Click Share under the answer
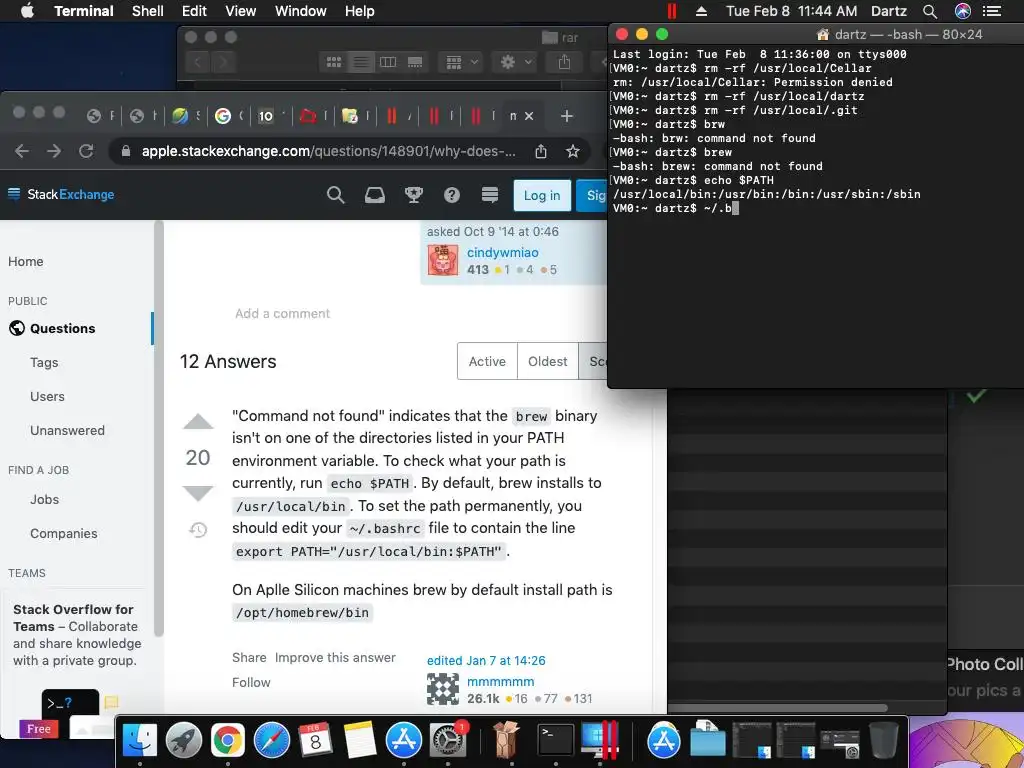Screen dimensions: 1024x768 (x=249, y=658)
